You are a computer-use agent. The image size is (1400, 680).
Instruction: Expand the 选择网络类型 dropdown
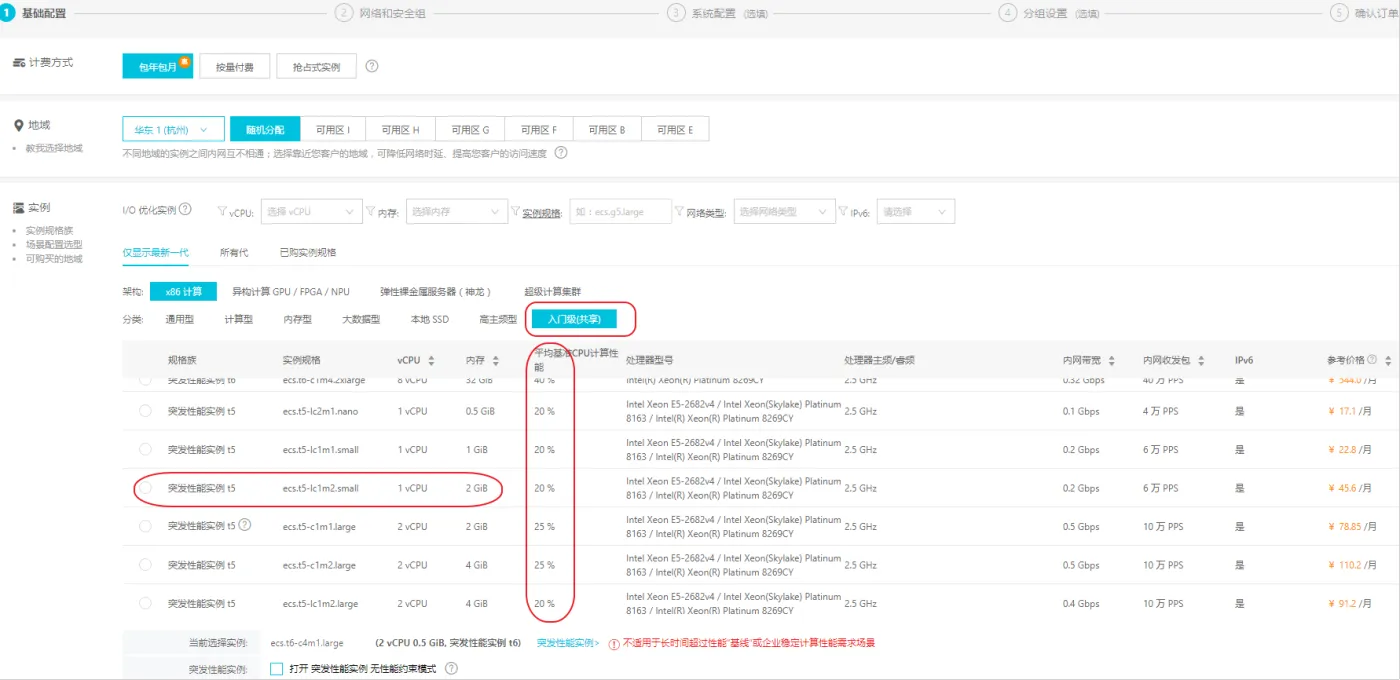(784, 212)
